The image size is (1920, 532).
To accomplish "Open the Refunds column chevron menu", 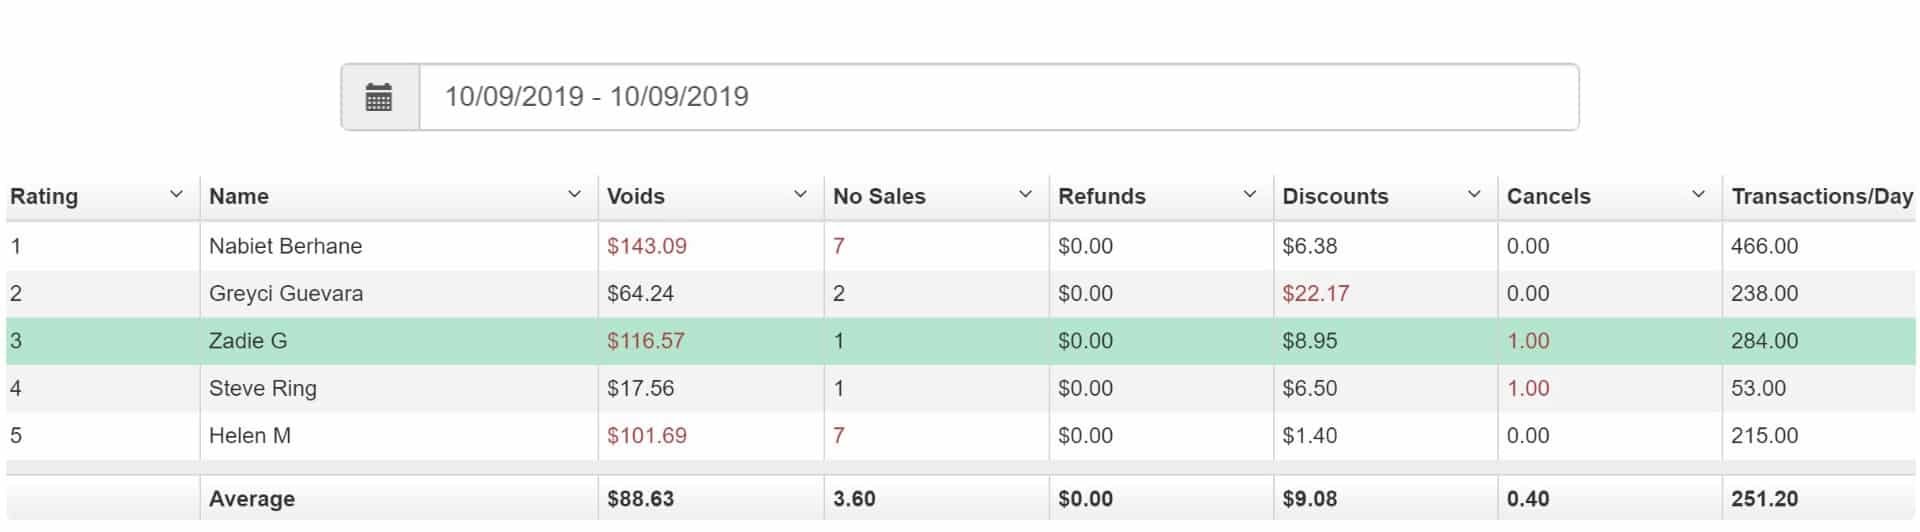I will point(1249,194).
